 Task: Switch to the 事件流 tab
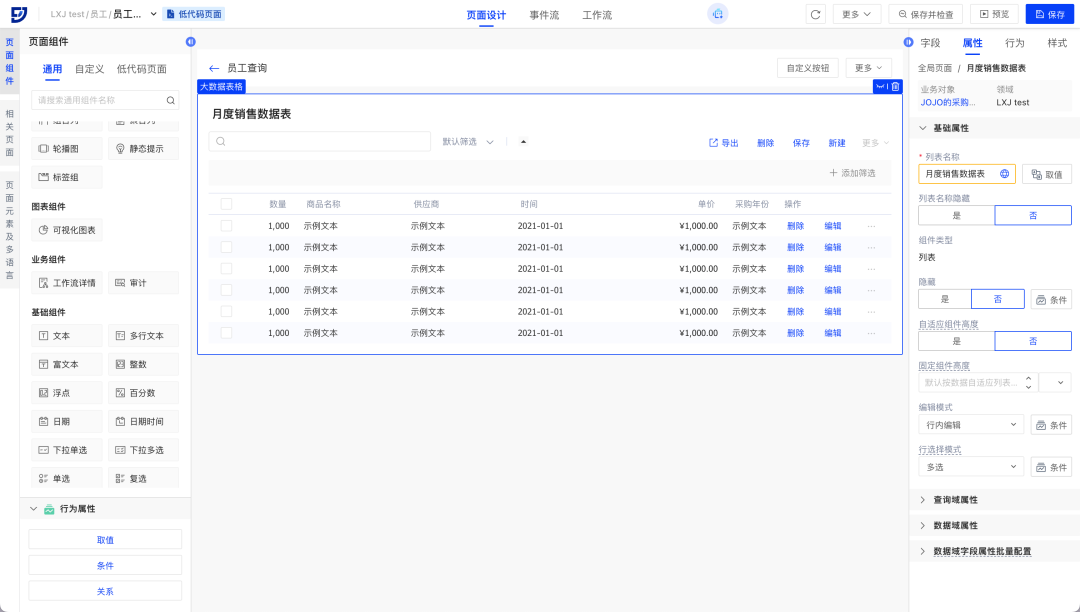544,15
